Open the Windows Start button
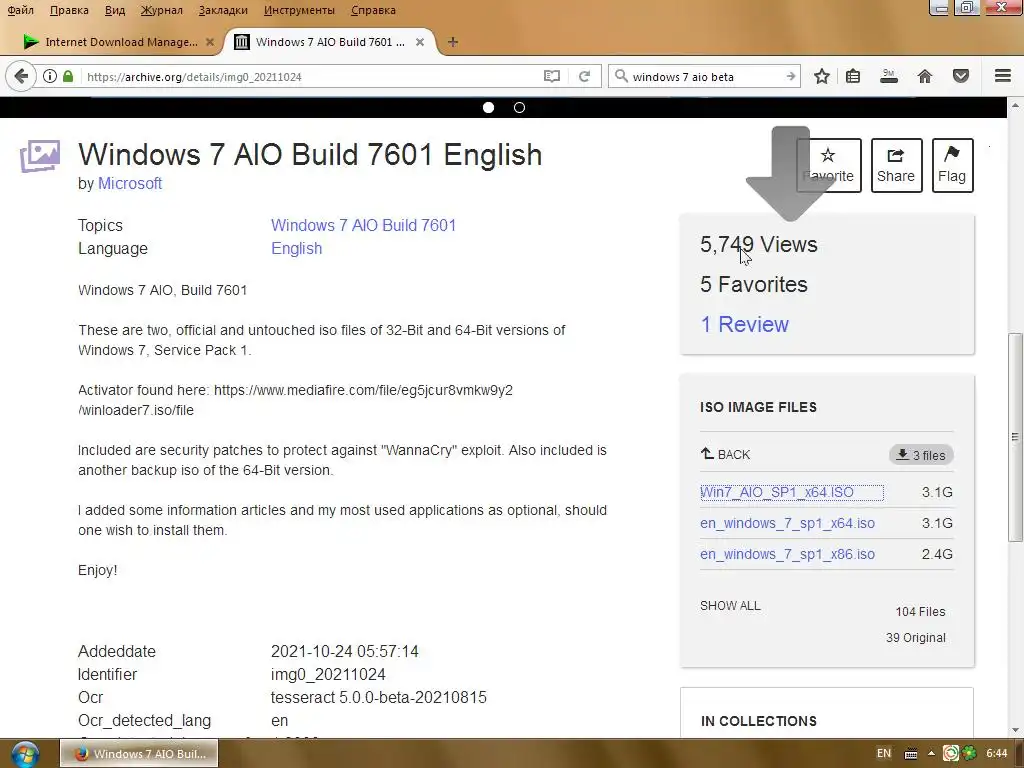Image resolution: width=1024 pixels, height=768 pixels. coord(24,754)
